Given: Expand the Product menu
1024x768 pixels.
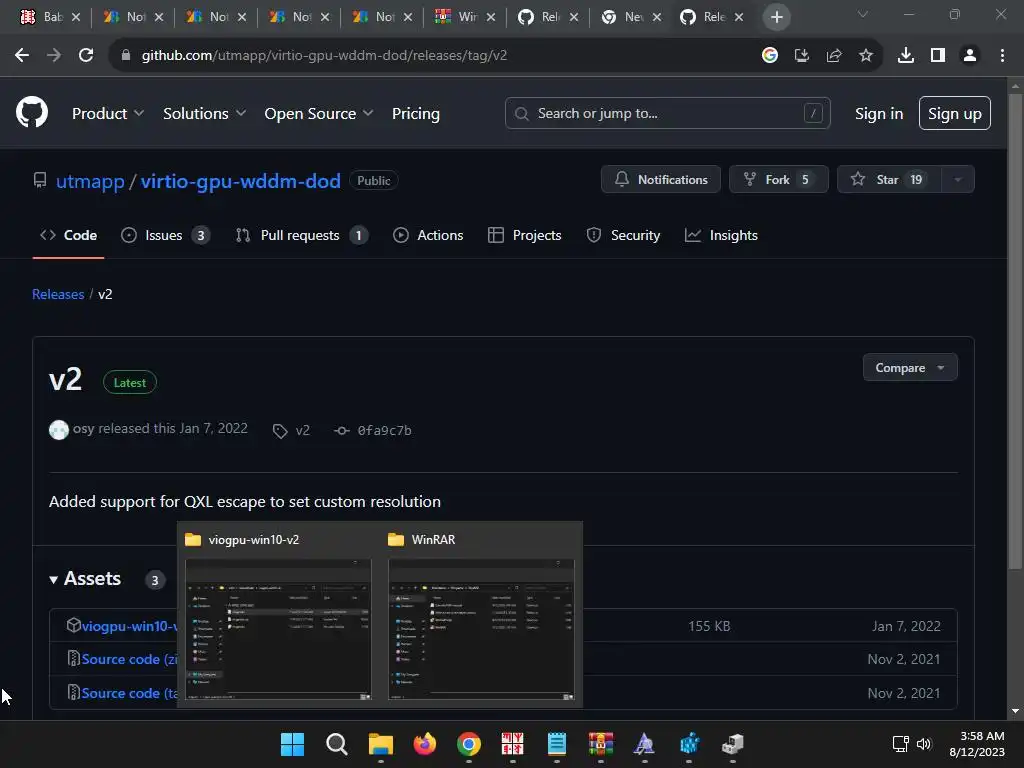Looking at the screenshot, I should (x=108, y=114).
